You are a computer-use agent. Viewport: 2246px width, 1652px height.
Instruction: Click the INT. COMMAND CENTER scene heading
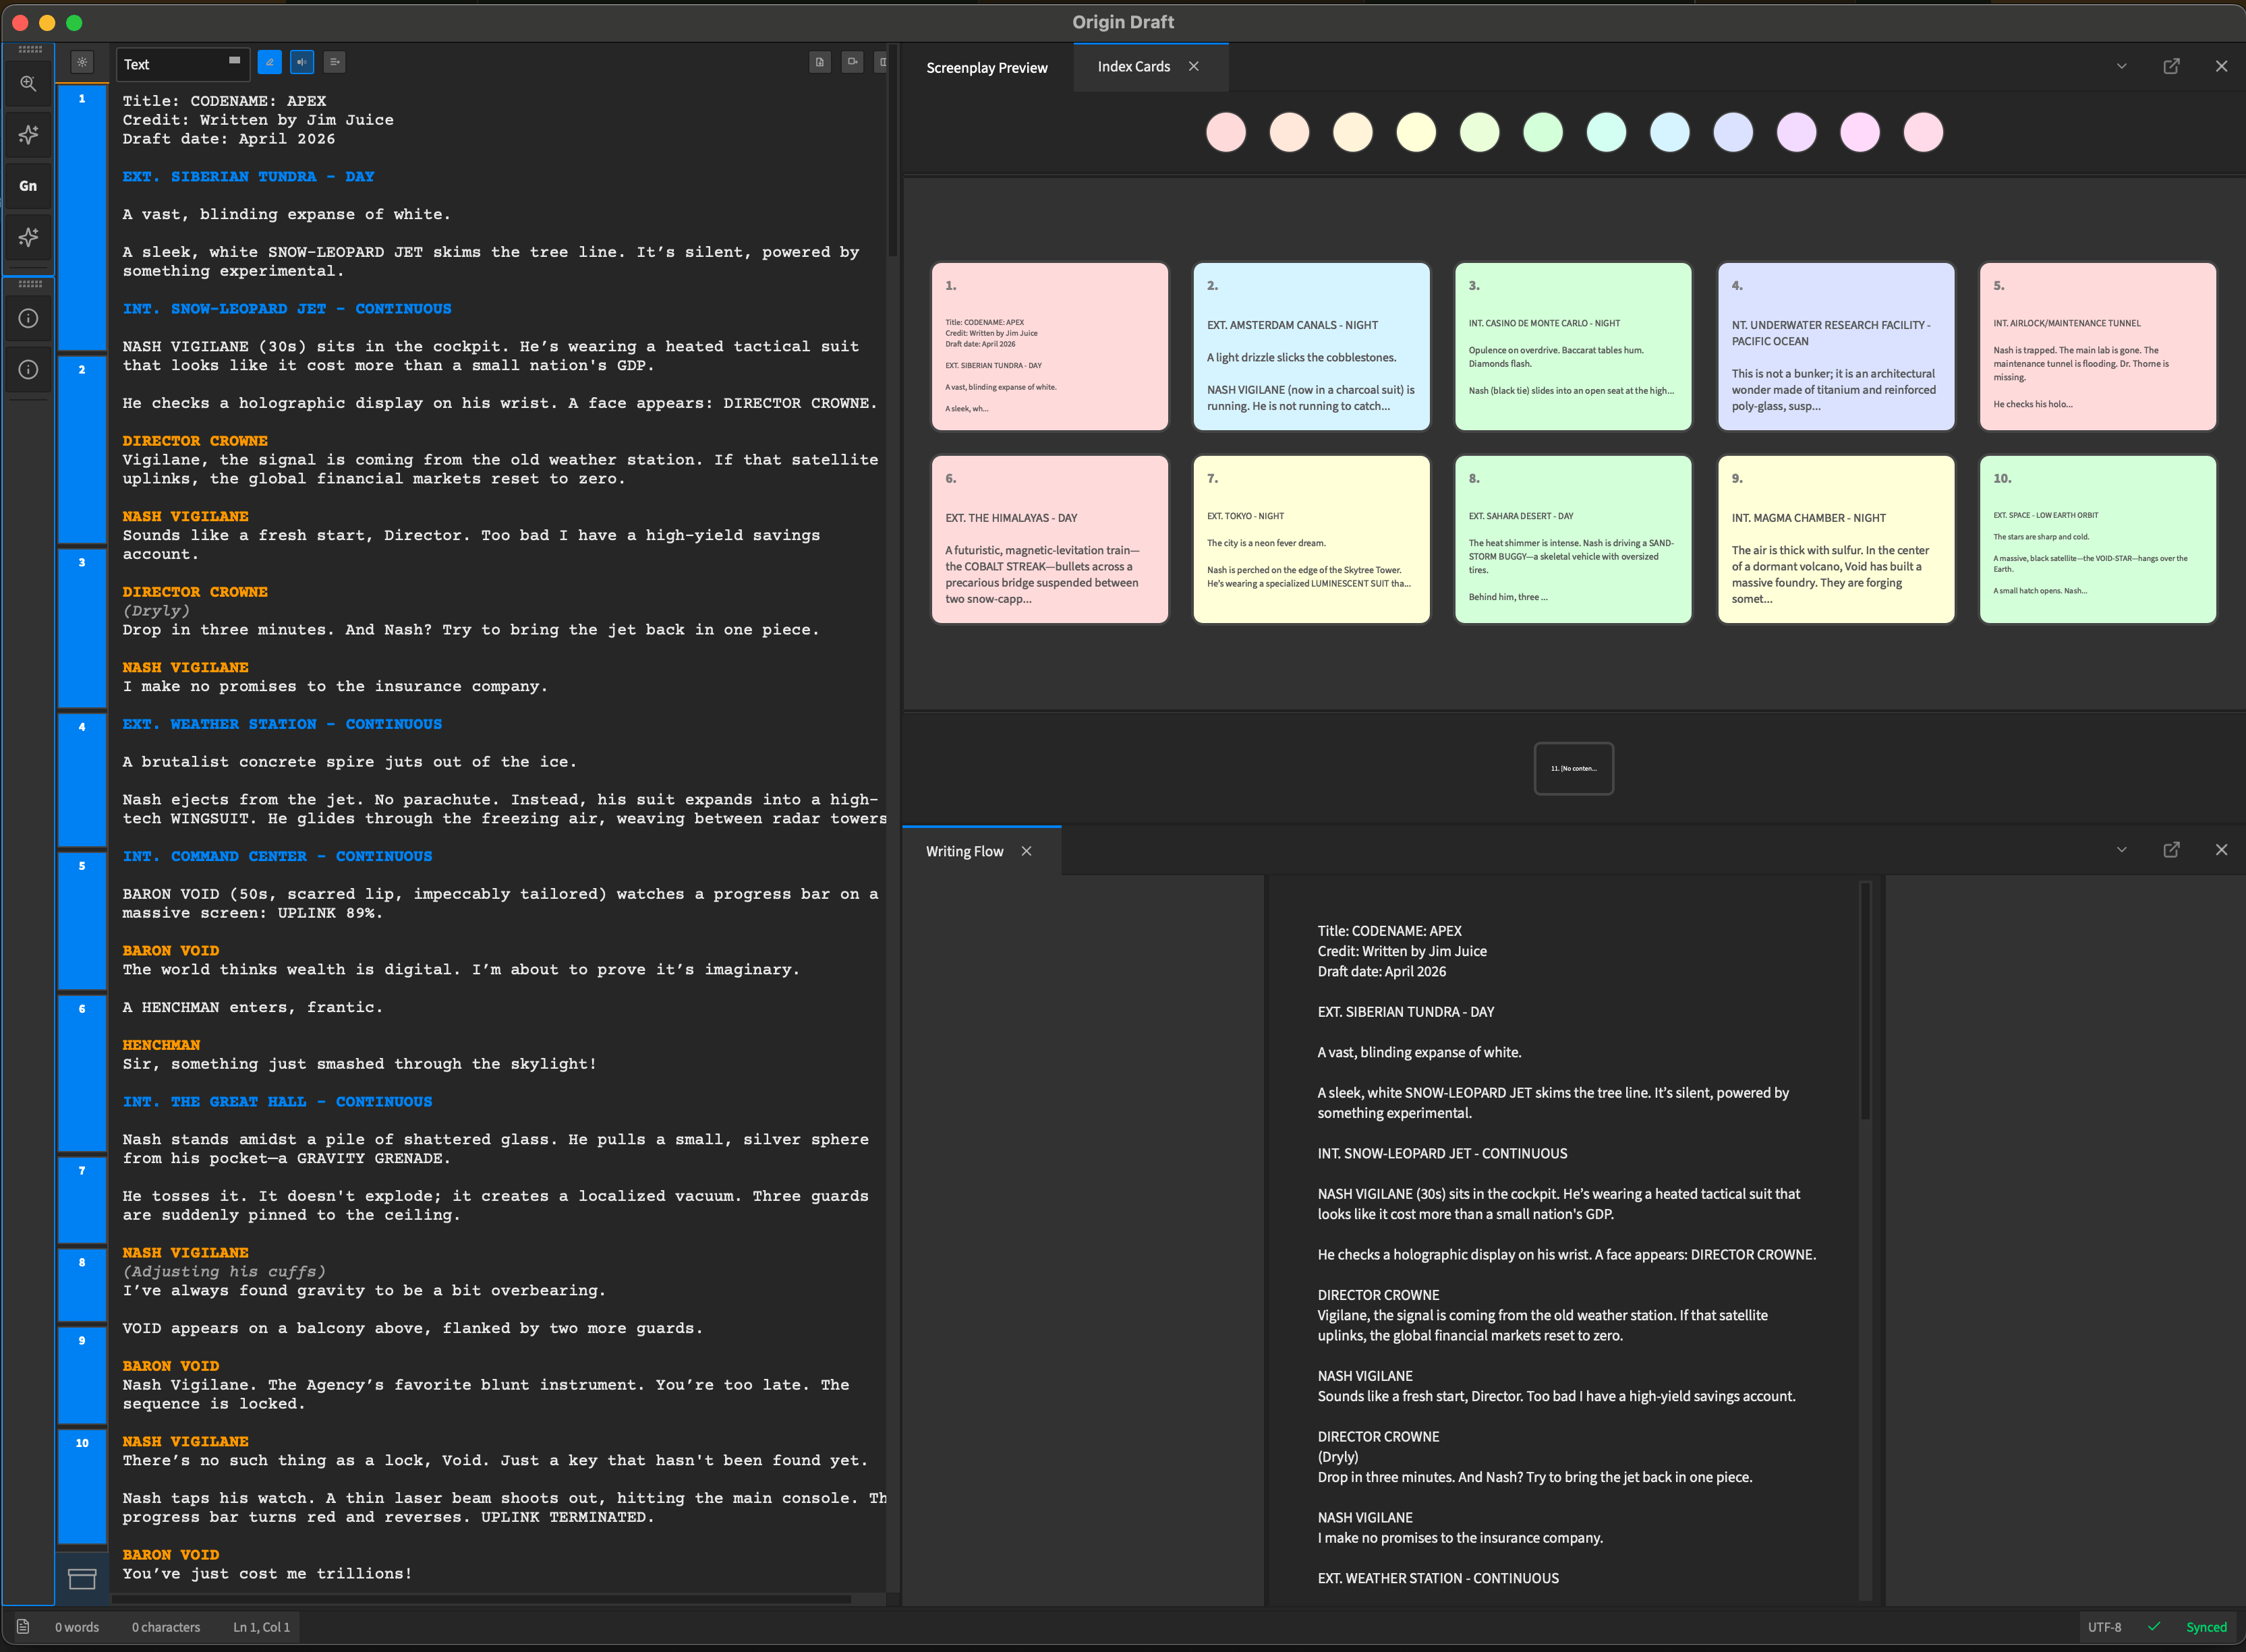coord(277,857)
